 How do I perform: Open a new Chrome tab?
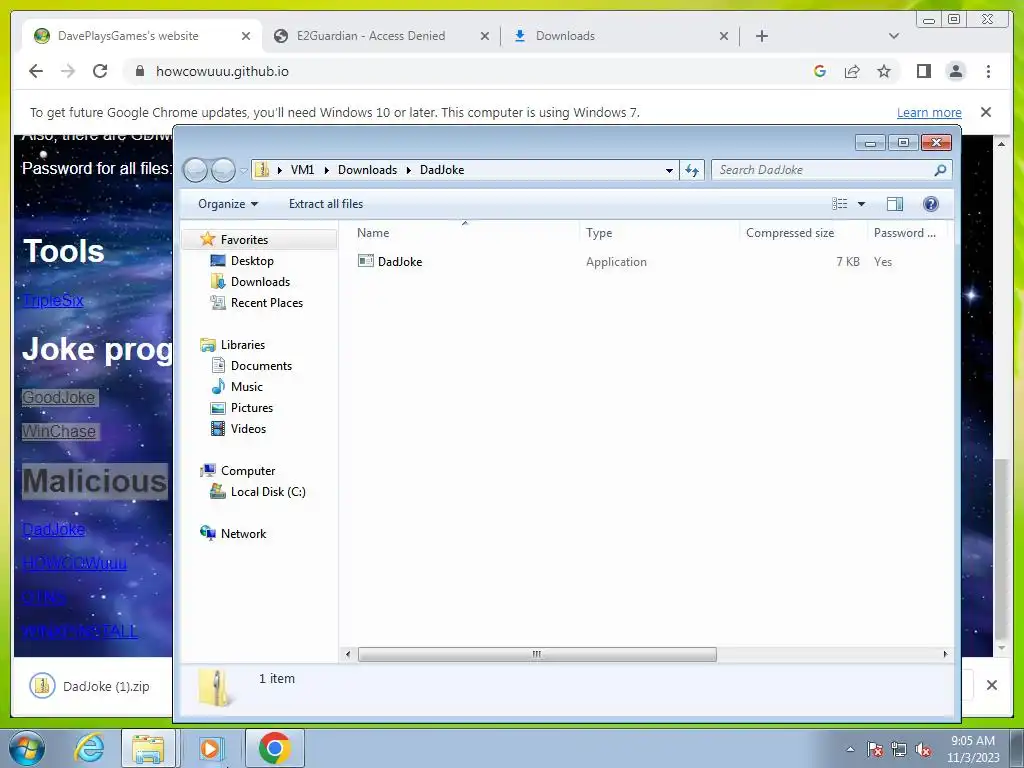click(761, 36)
